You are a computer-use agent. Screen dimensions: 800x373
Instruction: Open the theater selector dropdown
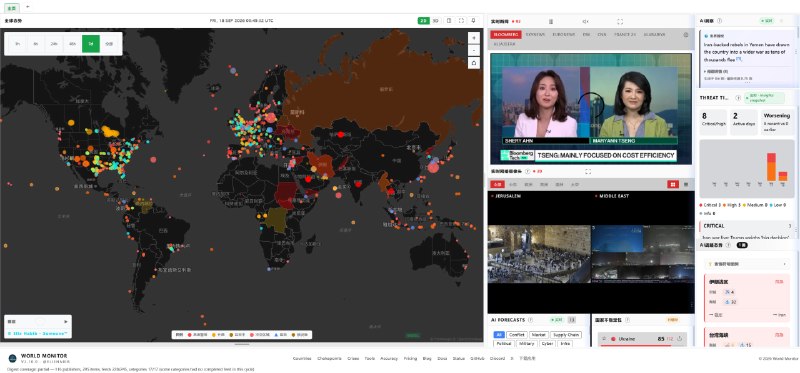(x=746, y=264)
